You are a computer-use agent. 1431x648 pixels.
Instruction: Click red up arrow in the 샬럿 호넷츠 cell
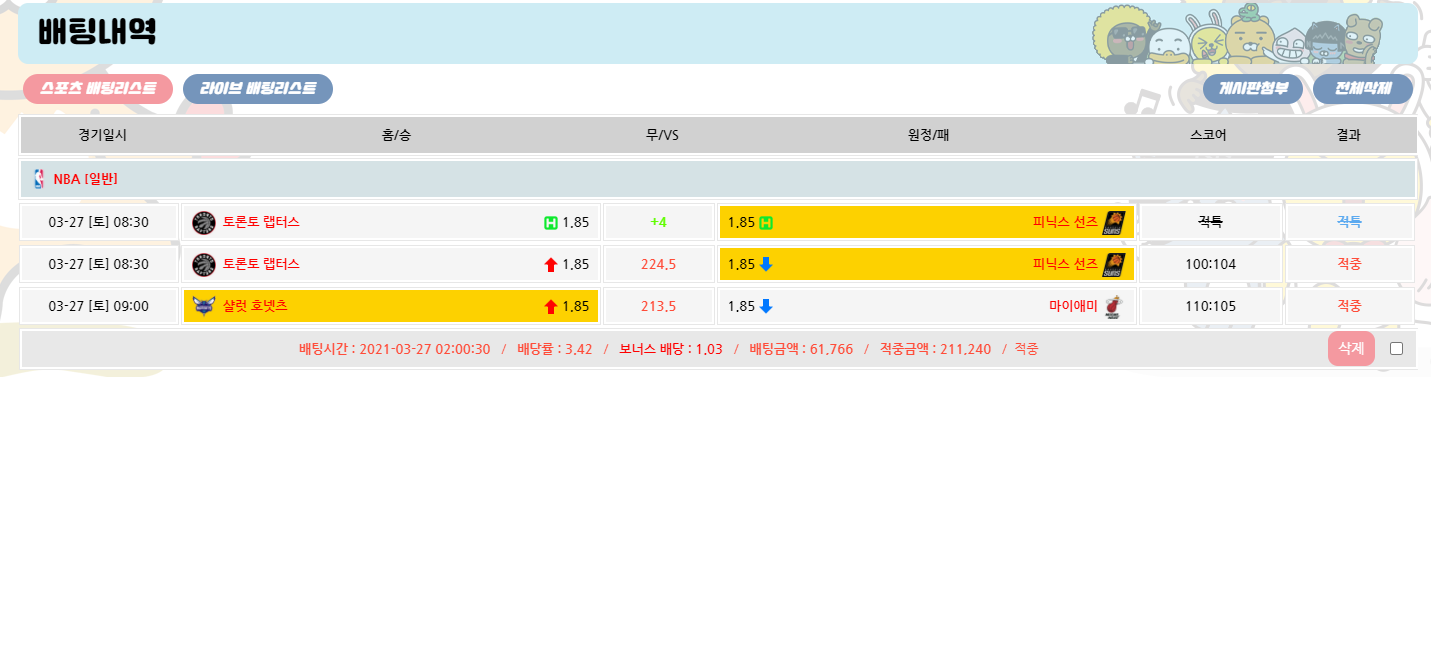550,306
